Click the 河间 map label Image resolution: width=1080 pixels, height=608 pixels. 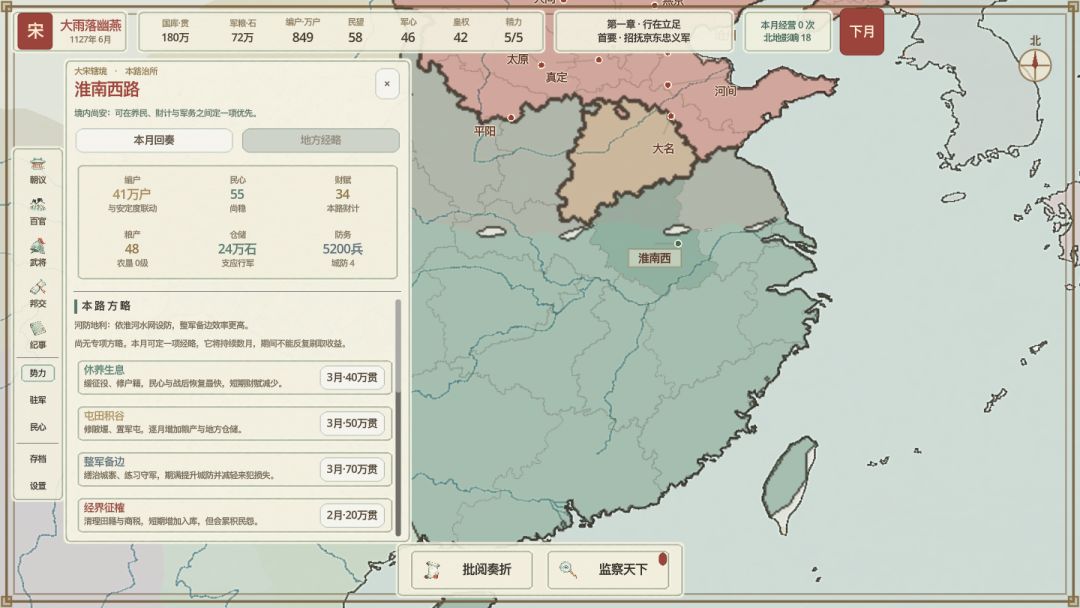point(725,91)
